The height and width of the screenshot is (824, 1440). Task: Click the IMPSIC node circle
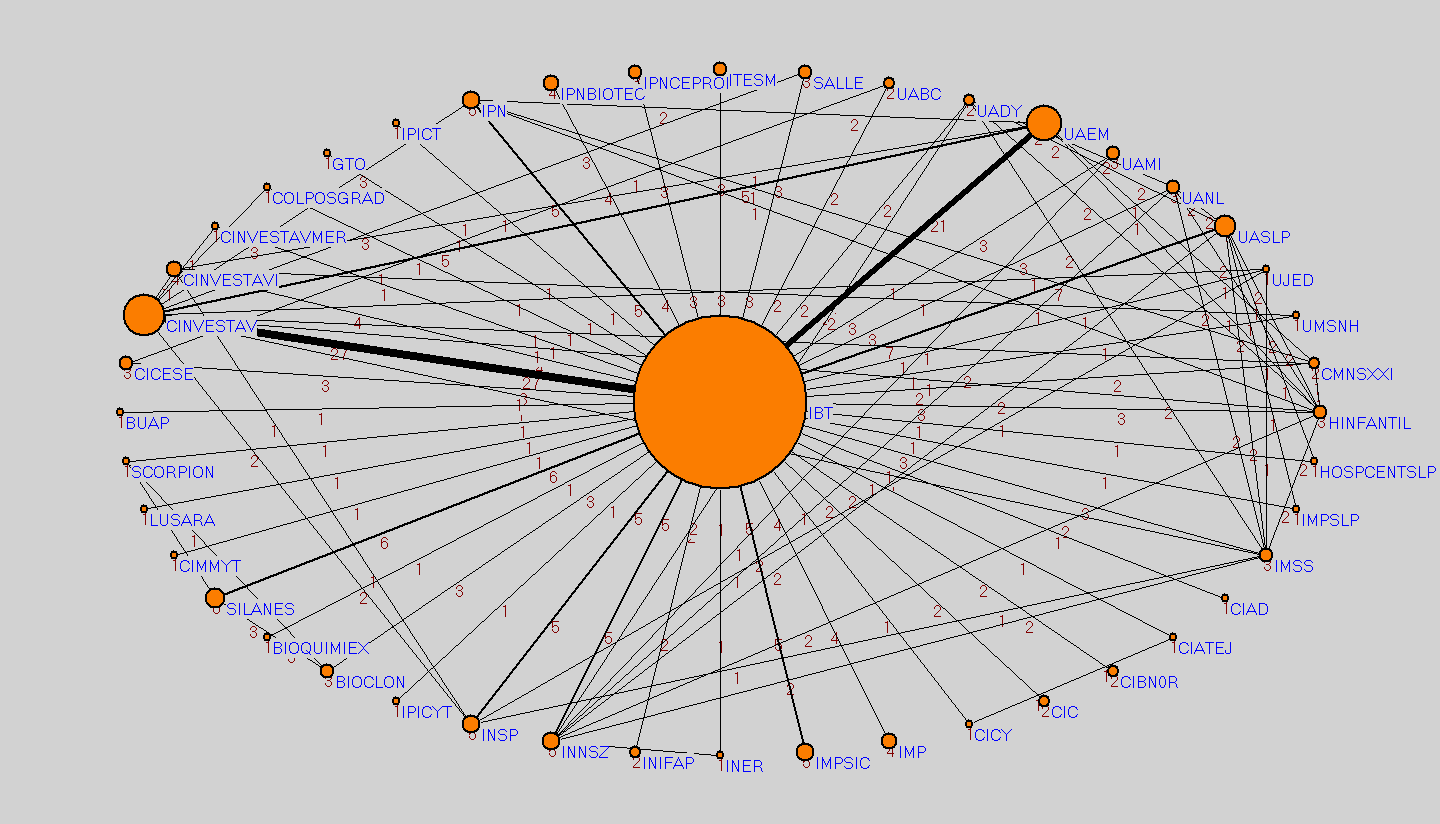tap(805, 752)
